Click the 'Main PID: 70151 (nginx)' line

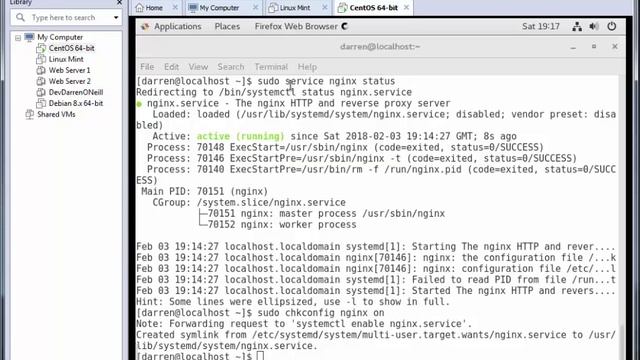click(204, 191)
